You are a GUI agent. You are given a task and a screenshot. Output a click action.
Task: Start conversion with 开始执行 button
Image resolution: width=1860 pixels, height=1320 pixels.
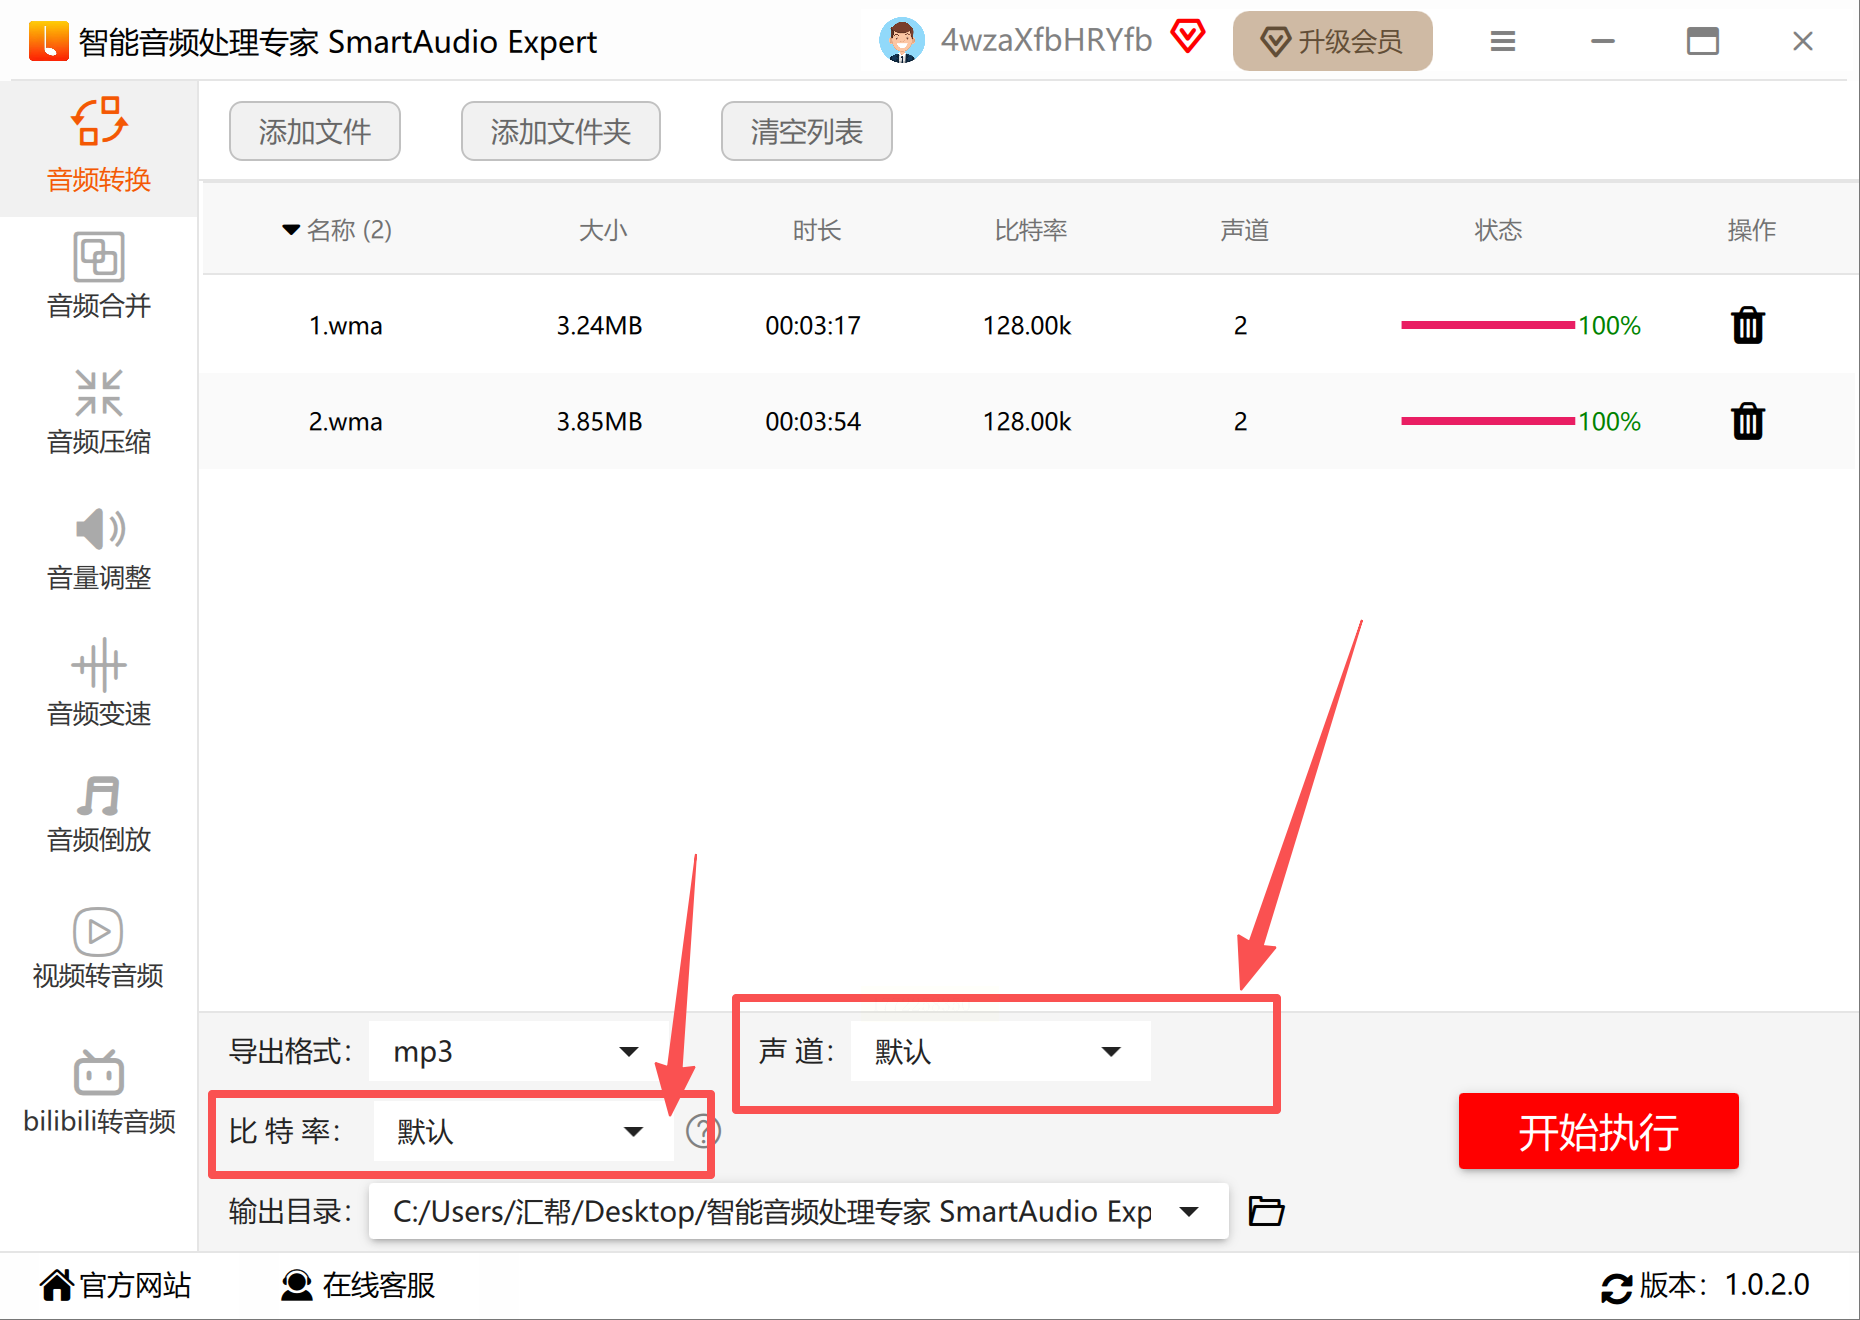coord(1599,1131)
